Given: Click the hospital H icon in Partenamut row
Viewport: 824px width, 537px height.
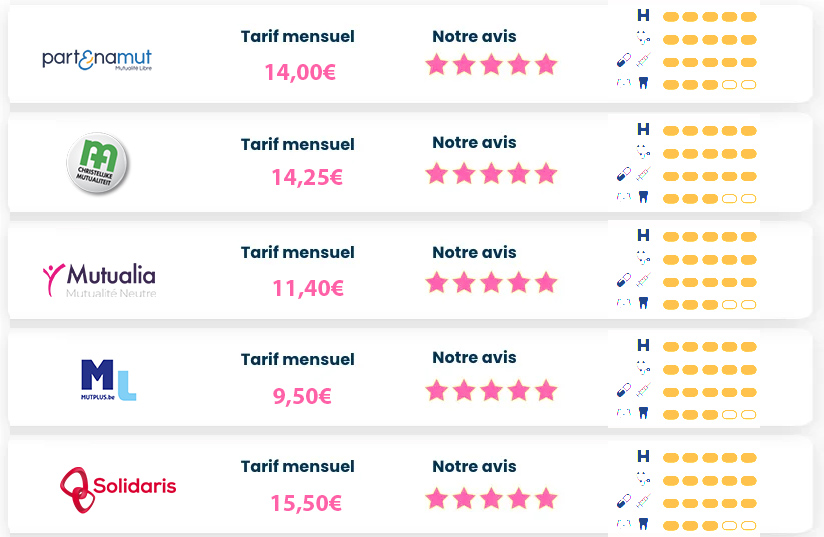Looking at the screenshot, I should click(x=643, y=16).
